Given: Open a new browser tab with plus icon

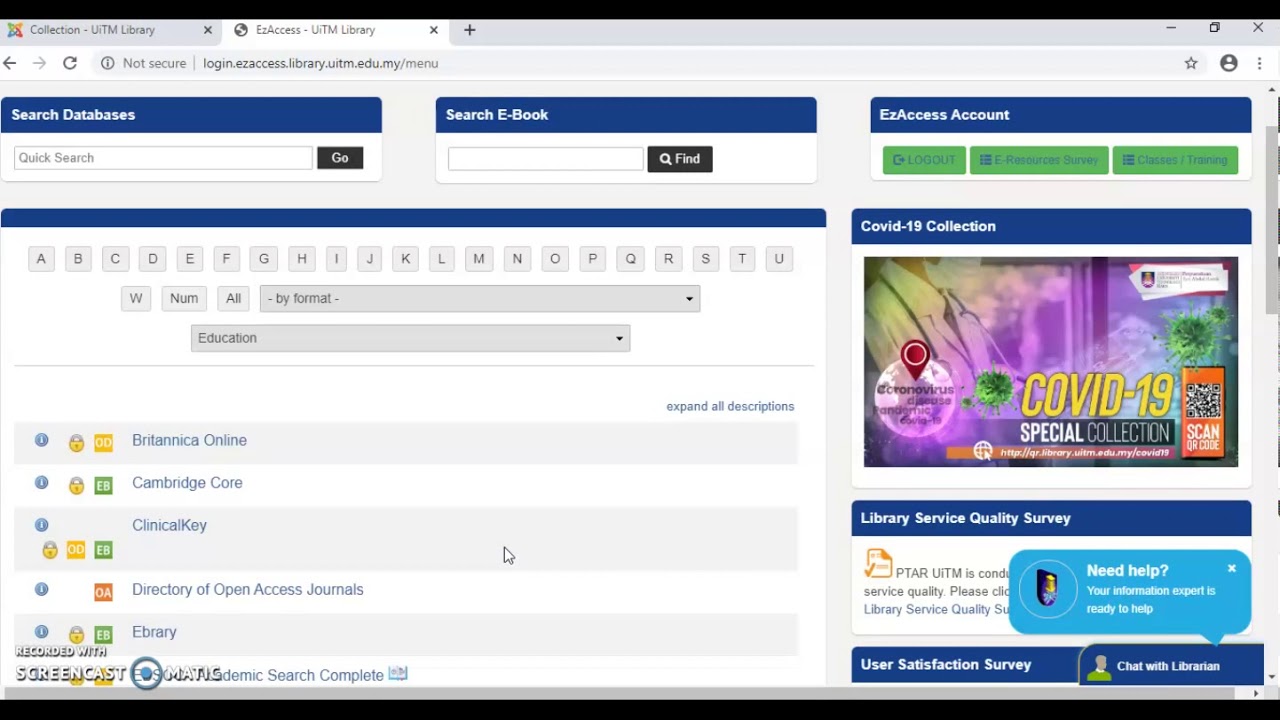Looking at the screenshot, I should [x=470, y=30].
